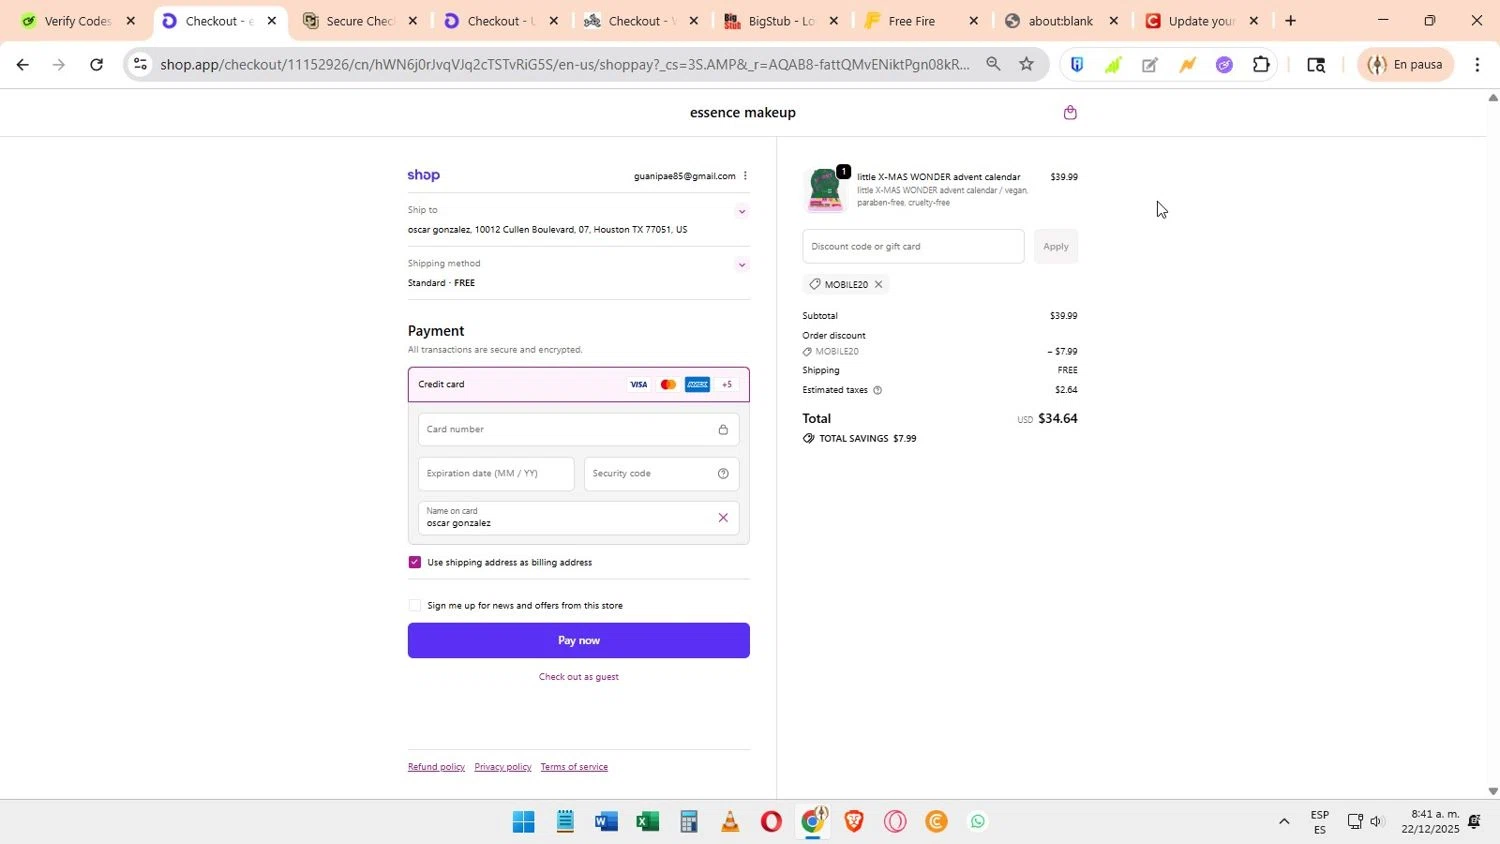Show the +5 more card brands
Screen dimensions: 1500x844
tap(727, 385)
